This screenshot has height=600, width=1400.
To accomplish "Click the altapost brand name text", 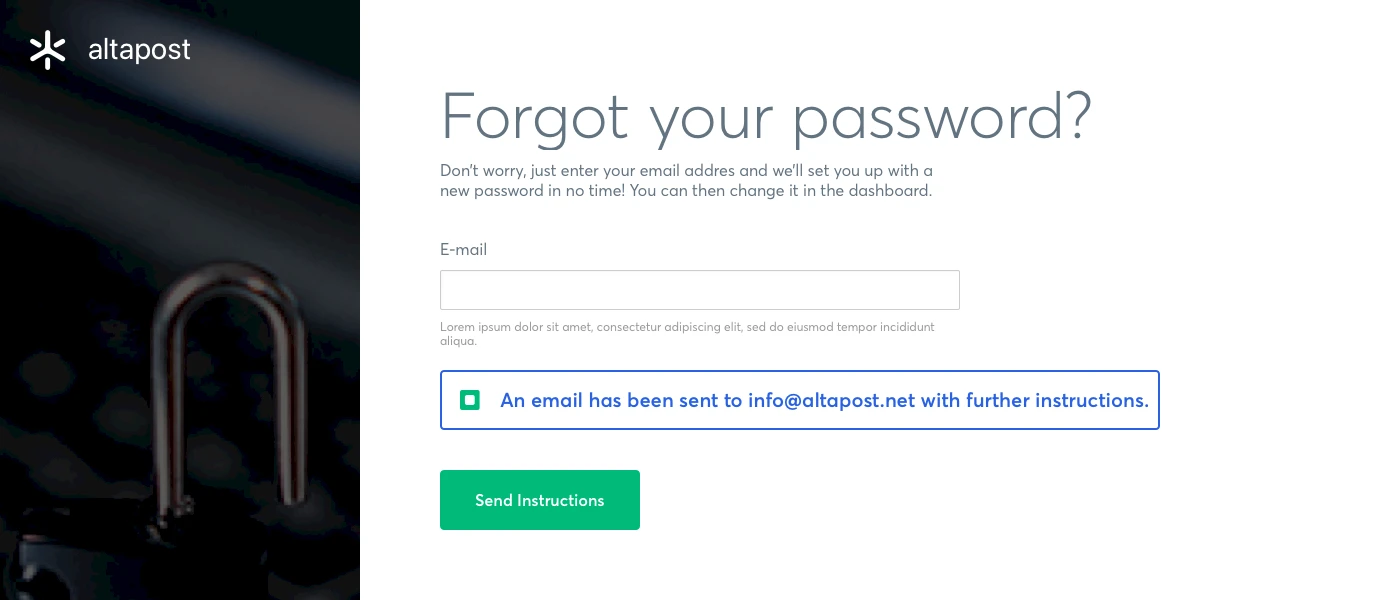I will [139, 50].
